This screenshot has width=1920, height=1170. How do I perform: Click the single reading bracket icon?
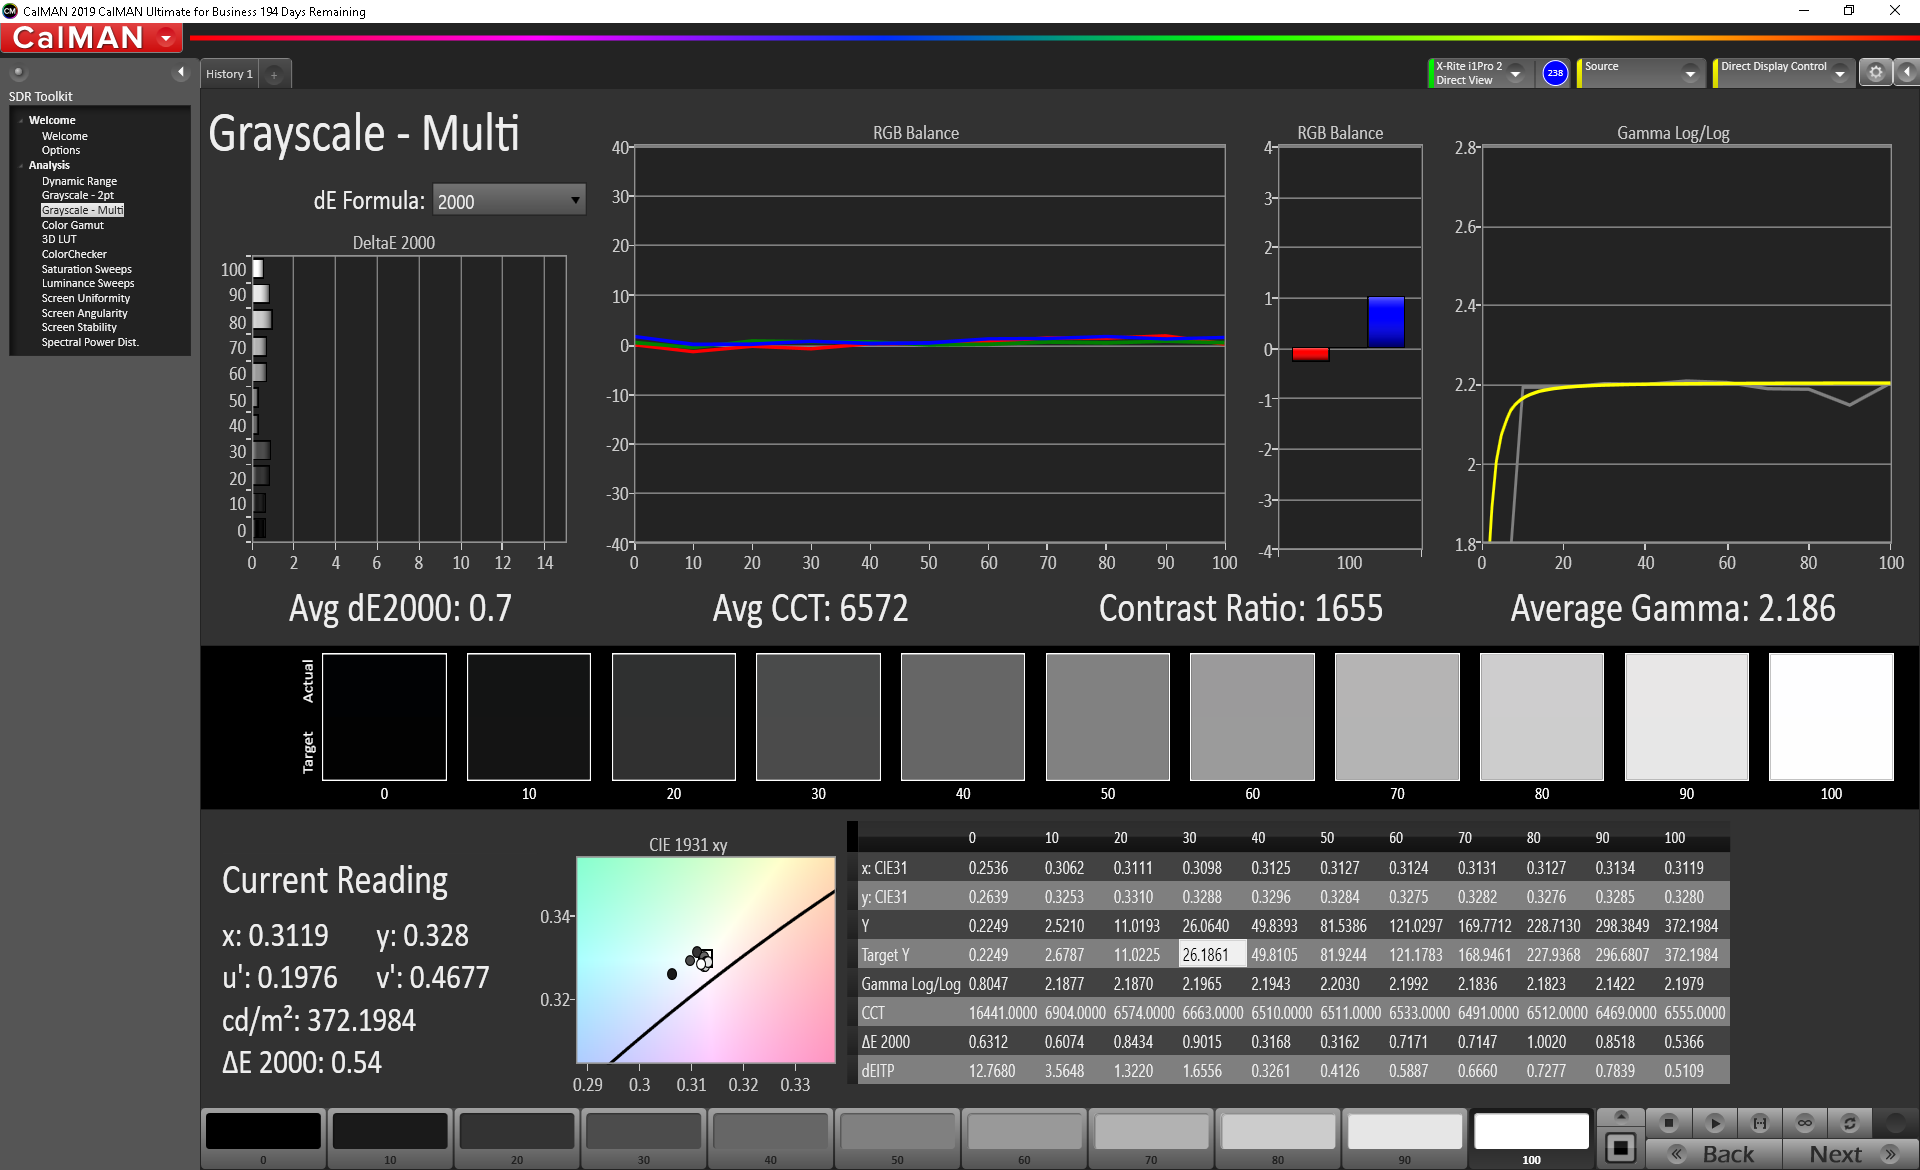[1760, 1123]
